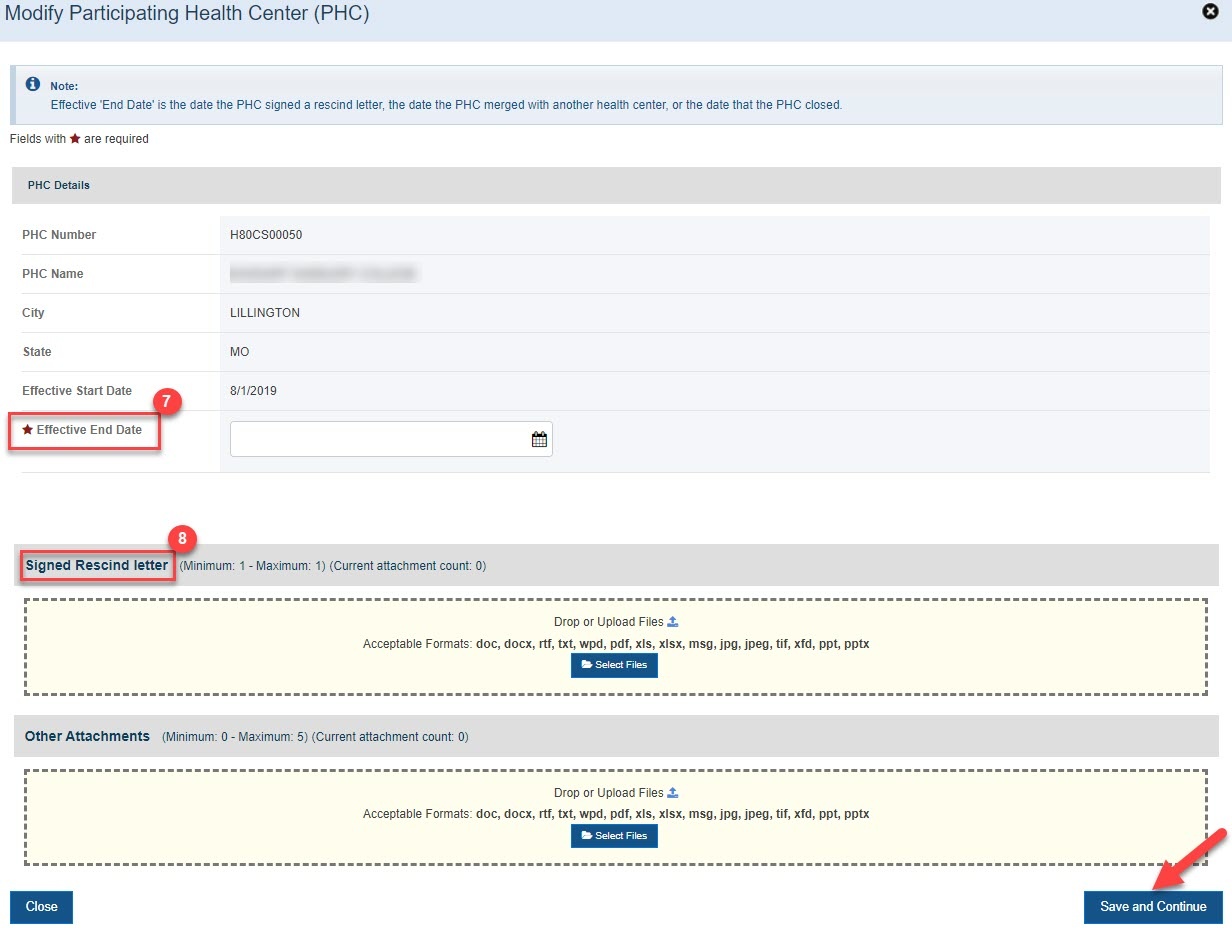Image resolution: width=1232 pixels, height=933 pixels.
Task: Click the Signed Rescind letter heading
Action: 97,565
